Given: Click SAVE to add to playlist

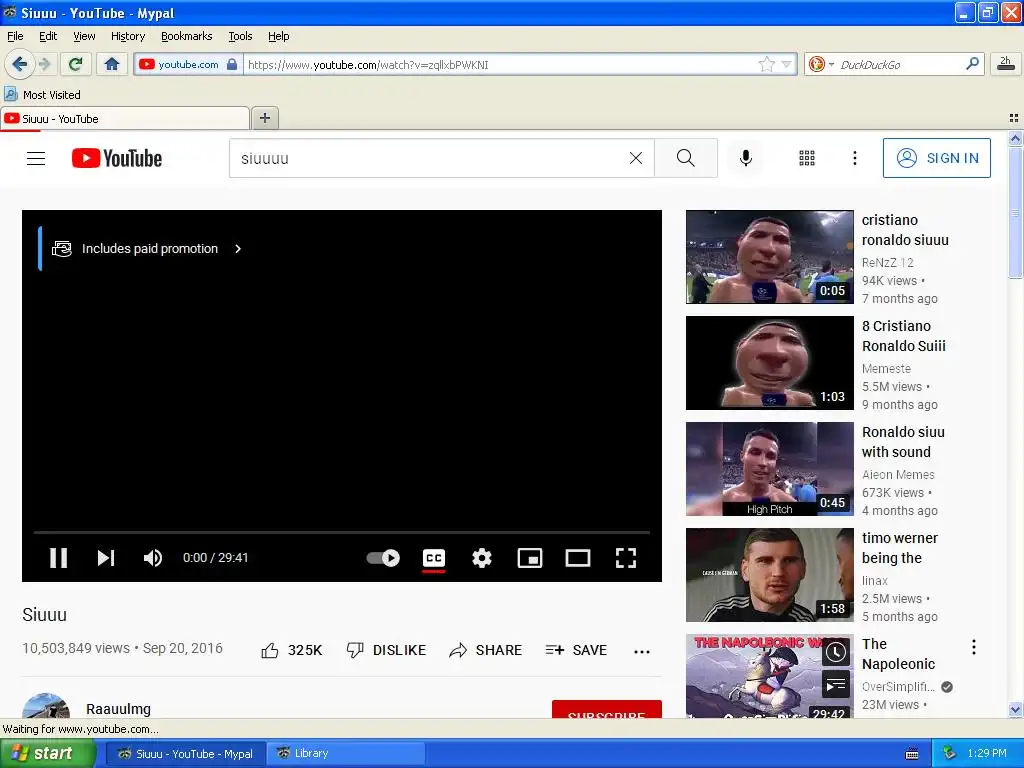Looking at the screenshot, I should tap(576, 650).
